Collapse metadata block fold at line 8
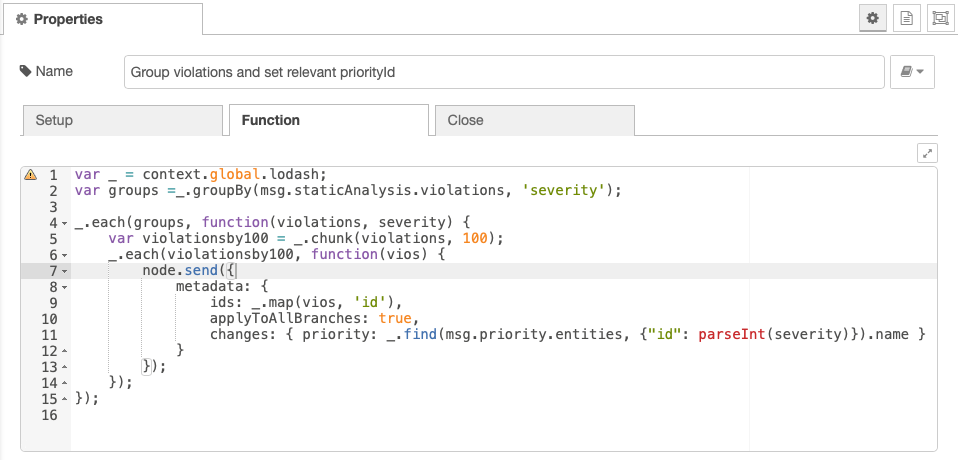This screenshot has width=958, height=460. pos(65,287)
